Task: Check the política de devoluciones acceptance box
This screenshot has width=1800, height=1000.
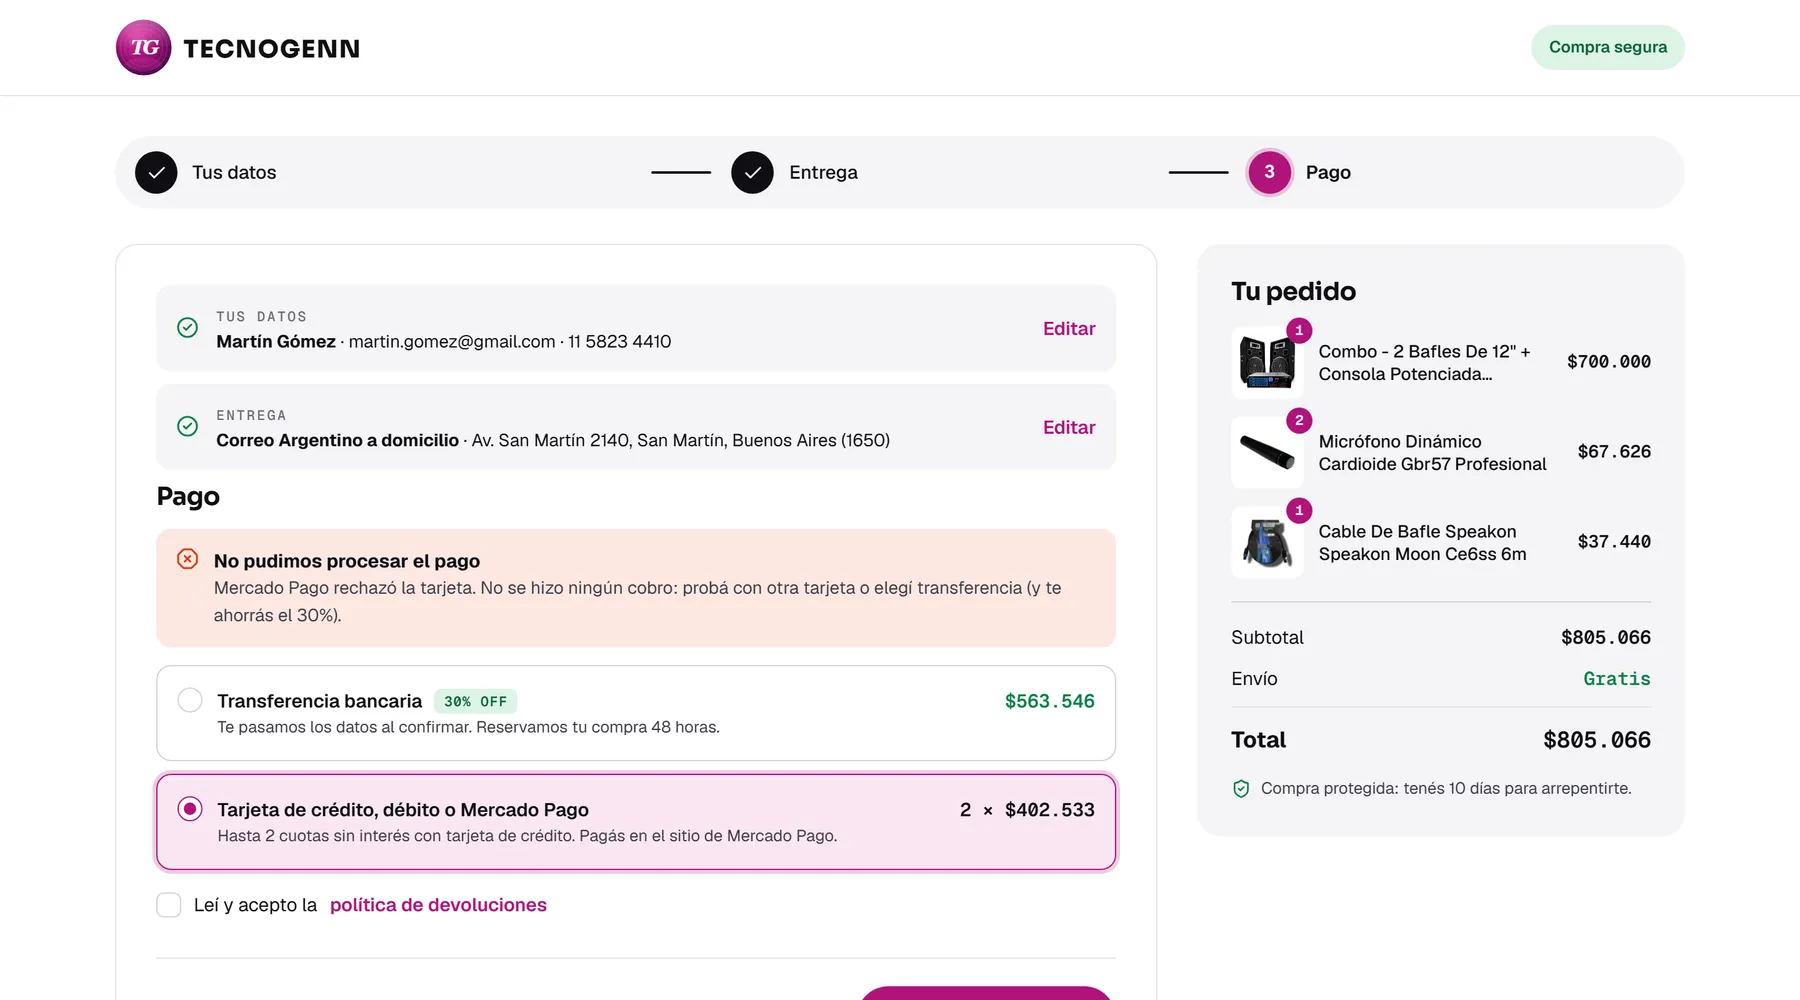Action: pos(169,905)
